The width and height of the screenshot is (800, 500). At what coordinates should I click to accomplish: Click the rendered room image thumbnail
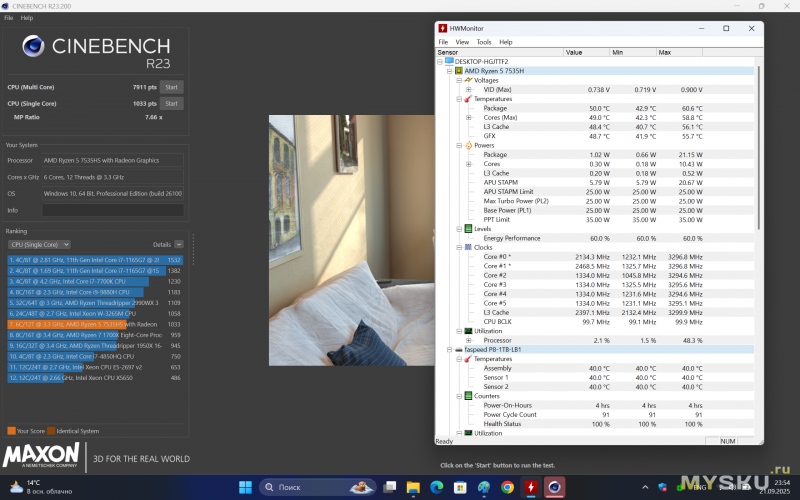pos(352,240)
